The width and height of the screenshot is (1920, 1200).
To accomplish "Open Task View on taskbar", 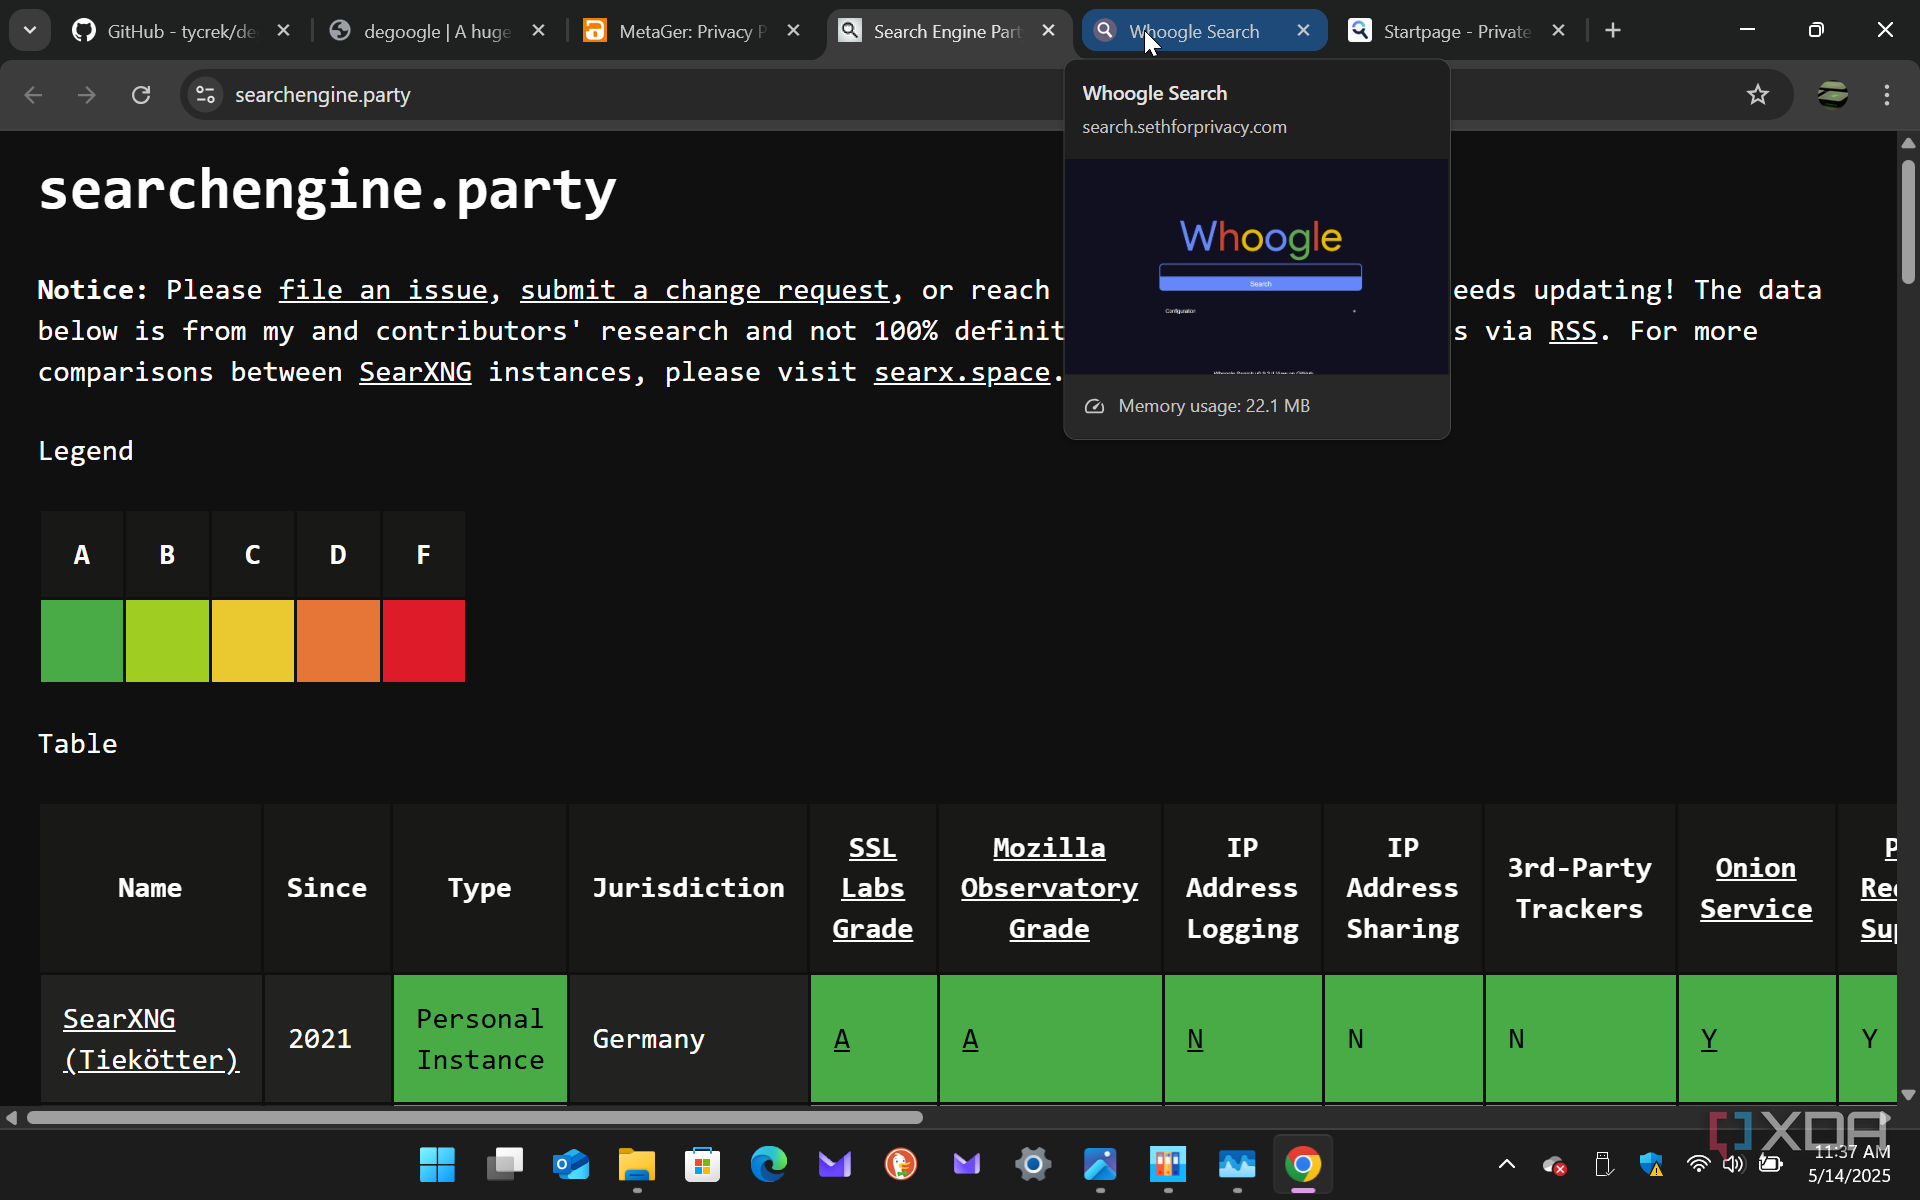I will [x=504, y=1164].
